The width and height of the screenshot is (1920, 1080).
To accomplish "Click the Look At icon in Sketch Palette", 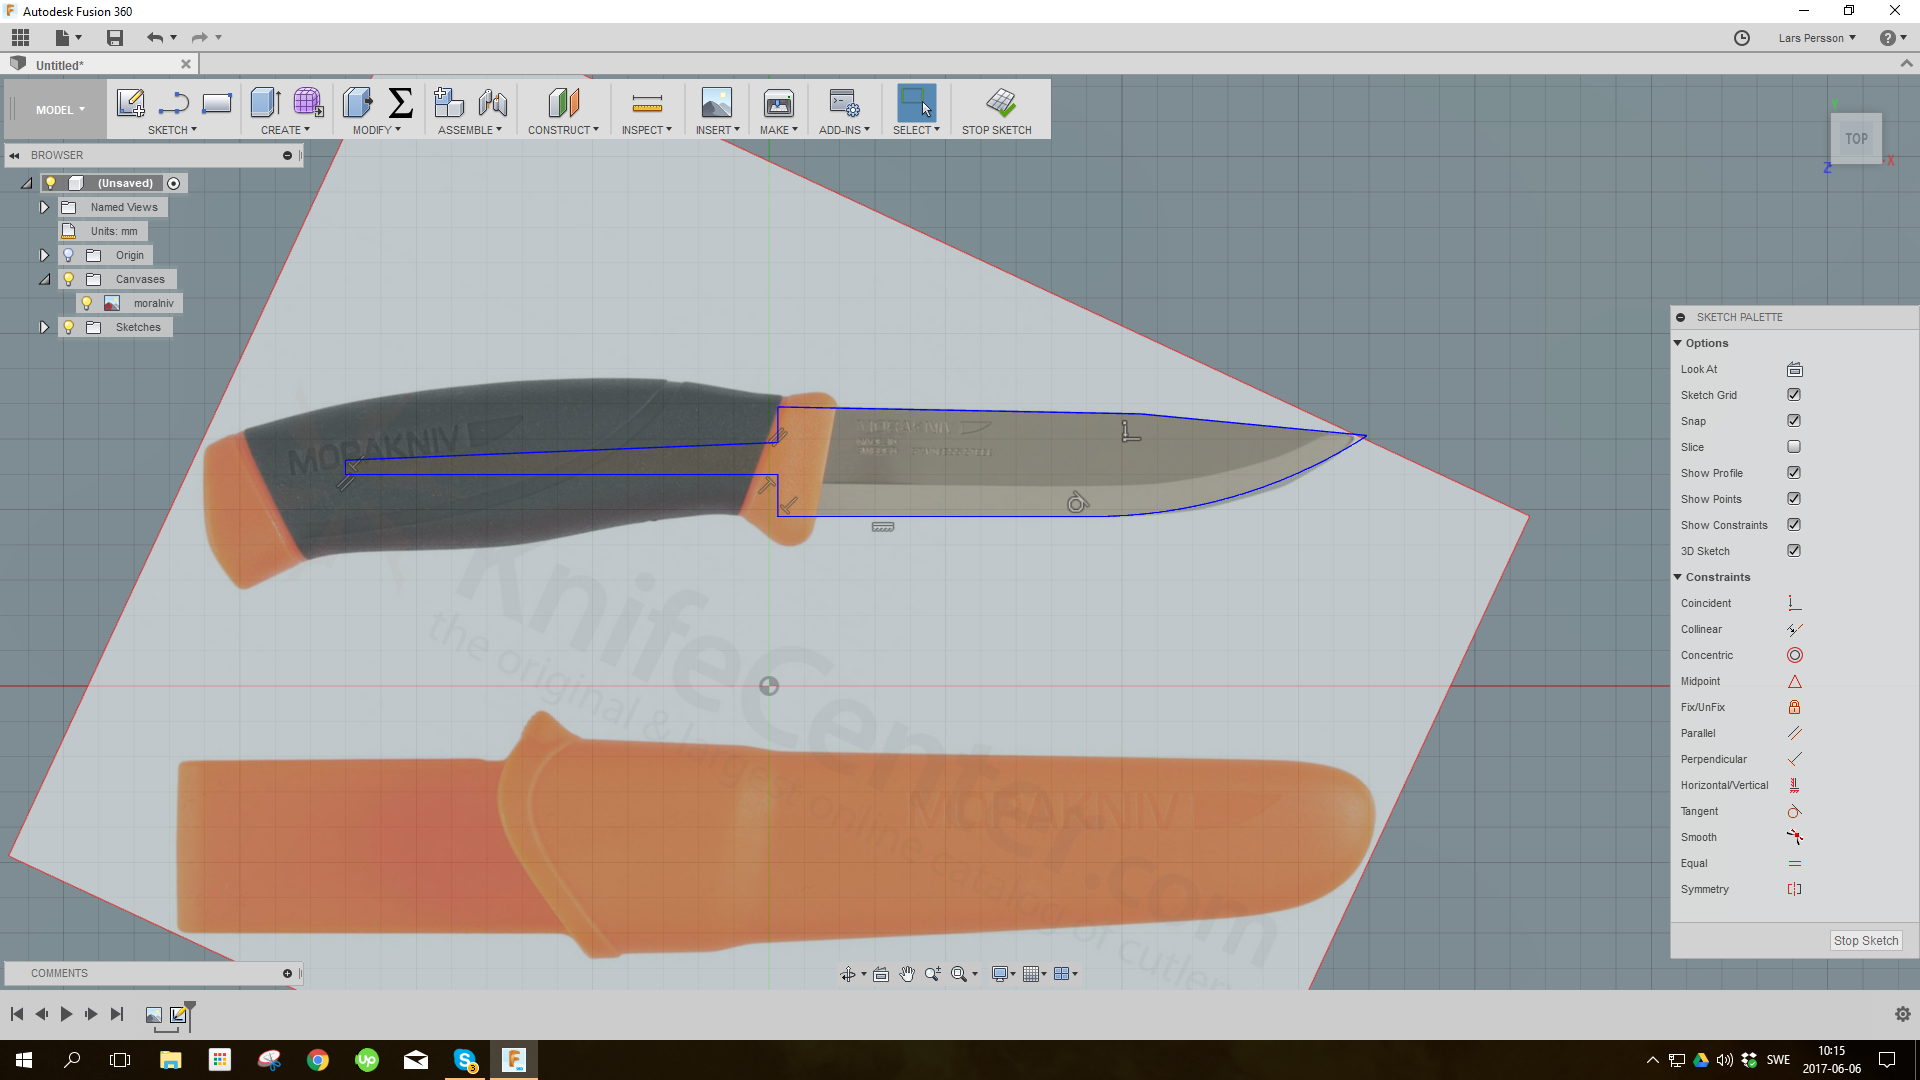I will [1794, 369].
